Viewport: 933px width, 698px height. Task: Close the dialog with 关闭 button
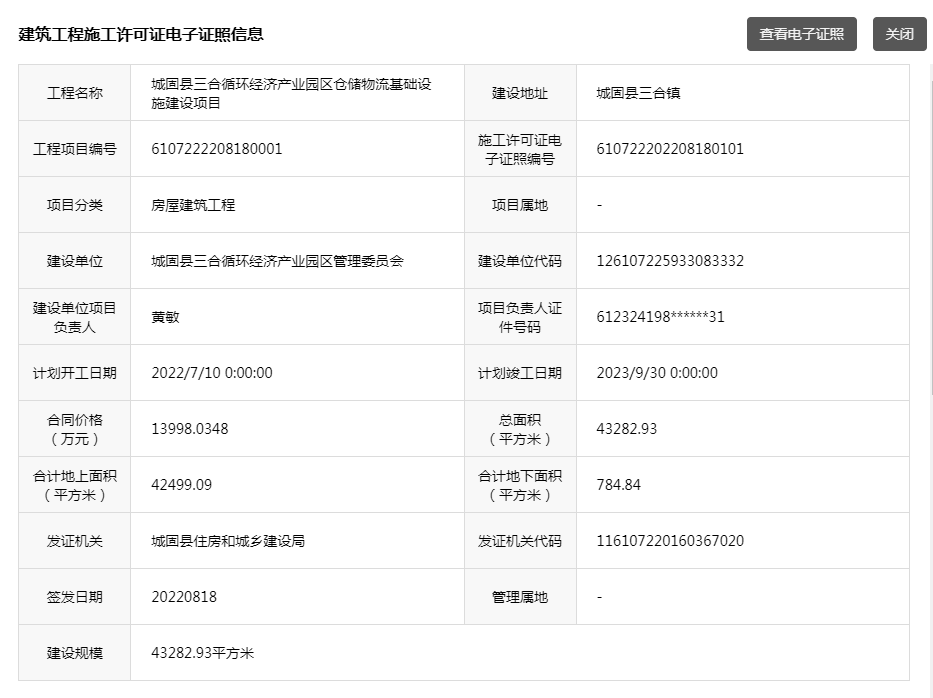(899, 34)
